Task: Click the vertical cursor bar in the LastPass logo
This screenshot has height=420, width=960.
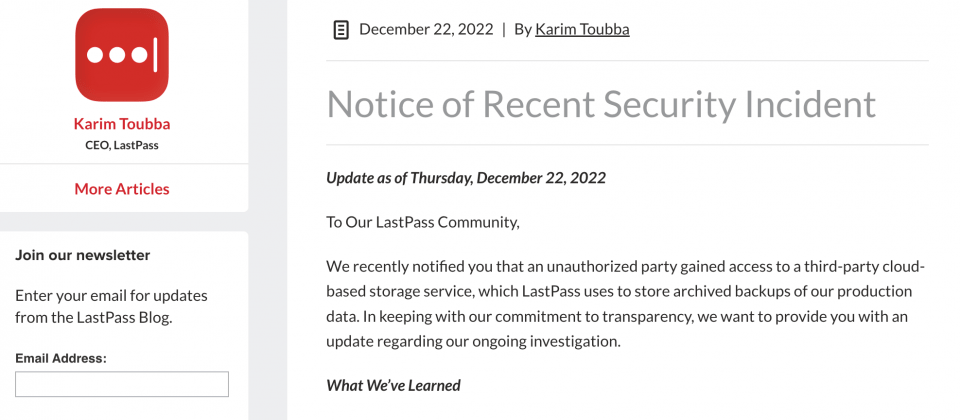Action: click(x=156, y=54)
